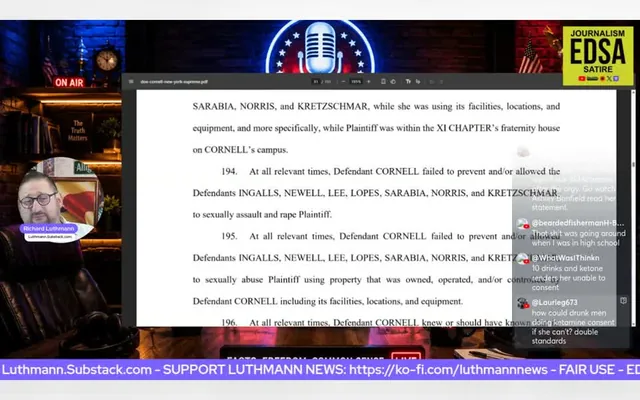The width and height of the screenshot is (640, 400).
Task: Click the YouTube icon on EDSA badge
Action: 582,78
